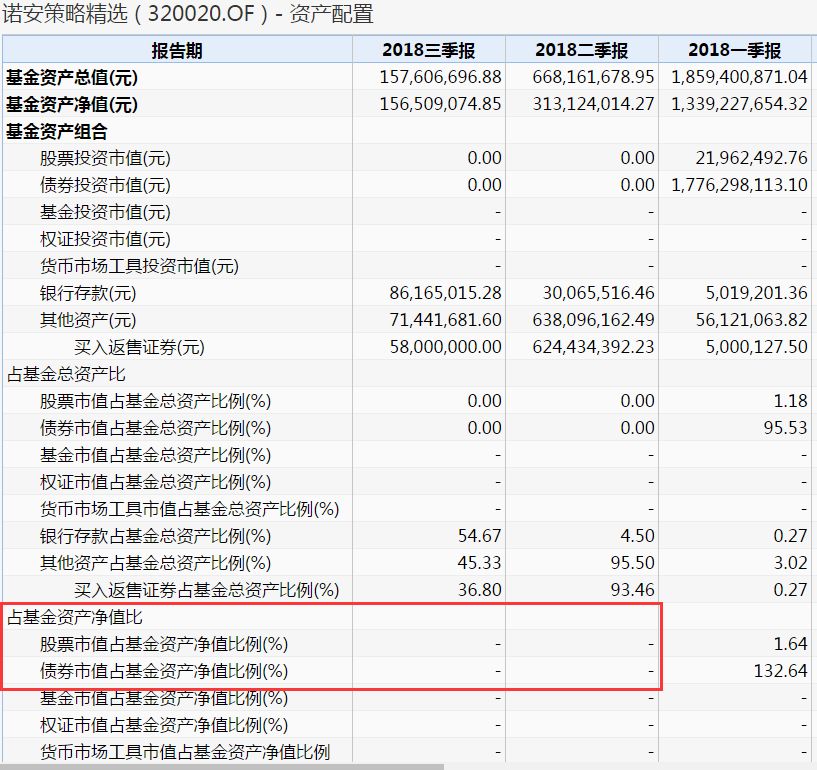This screenshot has width=817, height=770.
Task: Click the 95.53 bond ratio cell
Action: point(786,428)
